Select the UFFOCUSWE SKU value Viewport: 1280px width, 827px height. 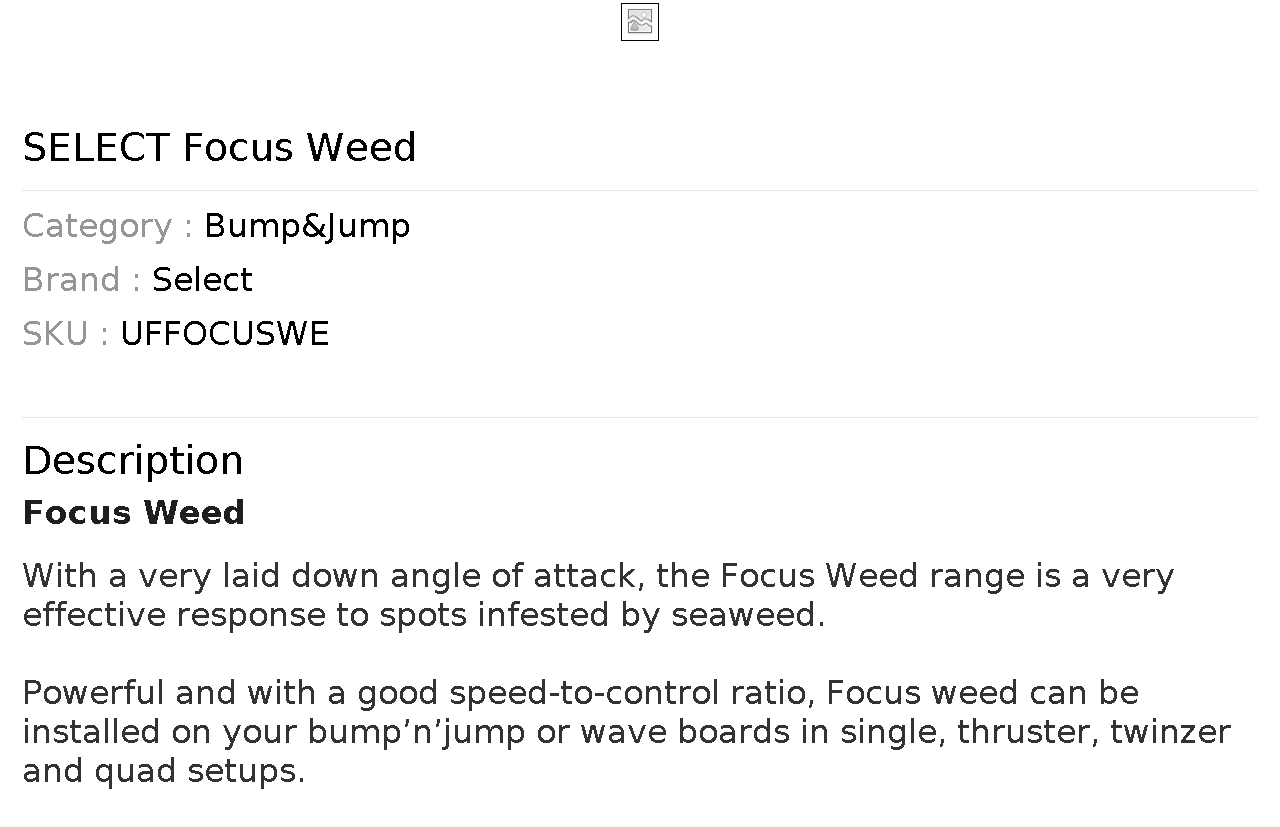click(x=224, y=334)
